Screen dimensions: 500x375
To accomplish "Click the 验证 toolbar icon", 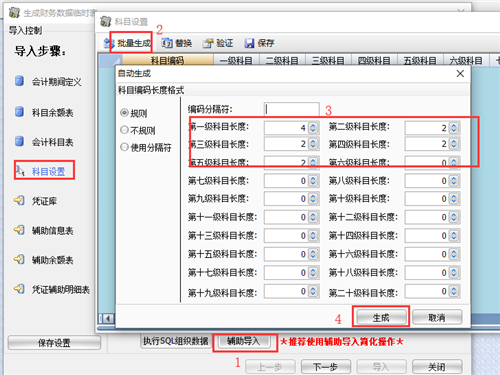I will pyautogui.click(x=208, y=43).
